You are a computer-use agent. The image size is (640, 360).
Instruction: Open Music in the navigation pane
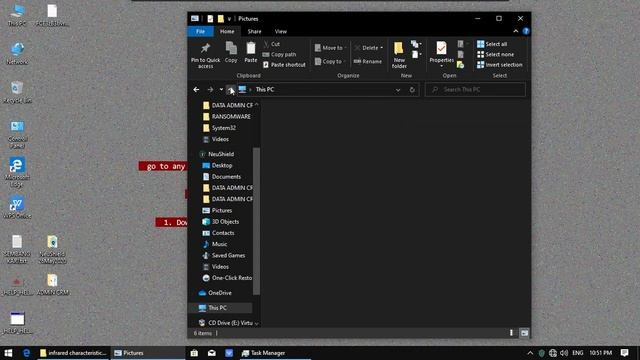215,244
